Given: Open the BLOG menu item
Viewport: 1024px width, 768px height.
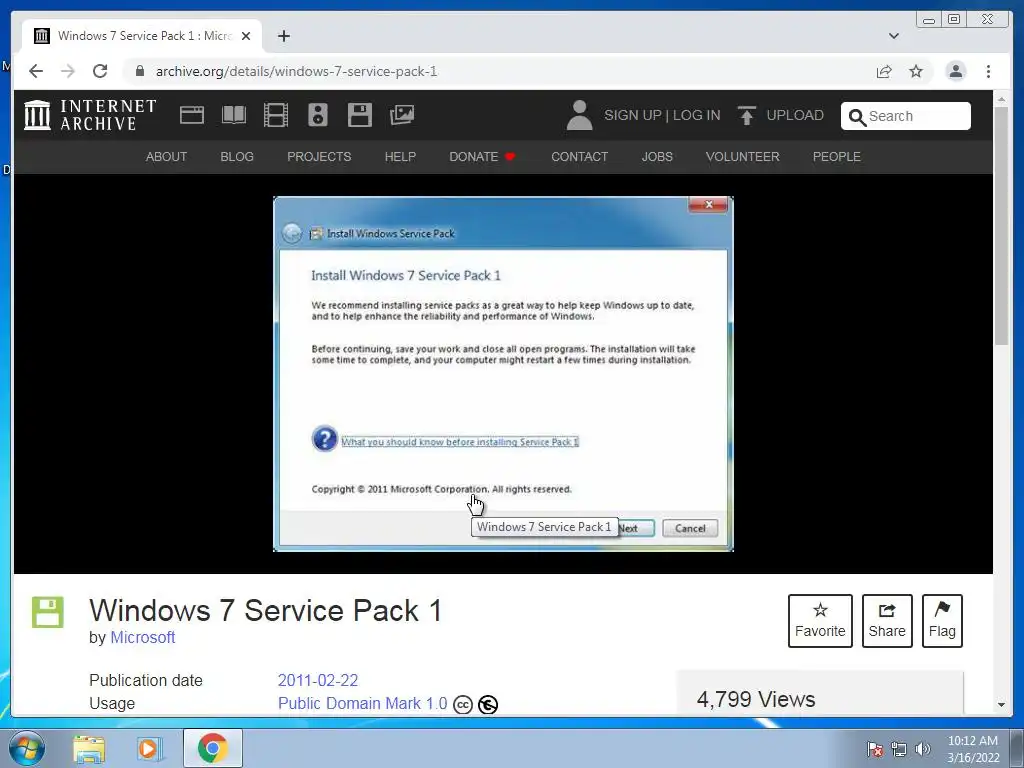Looking at the screenshot, I should coord(237,157).
